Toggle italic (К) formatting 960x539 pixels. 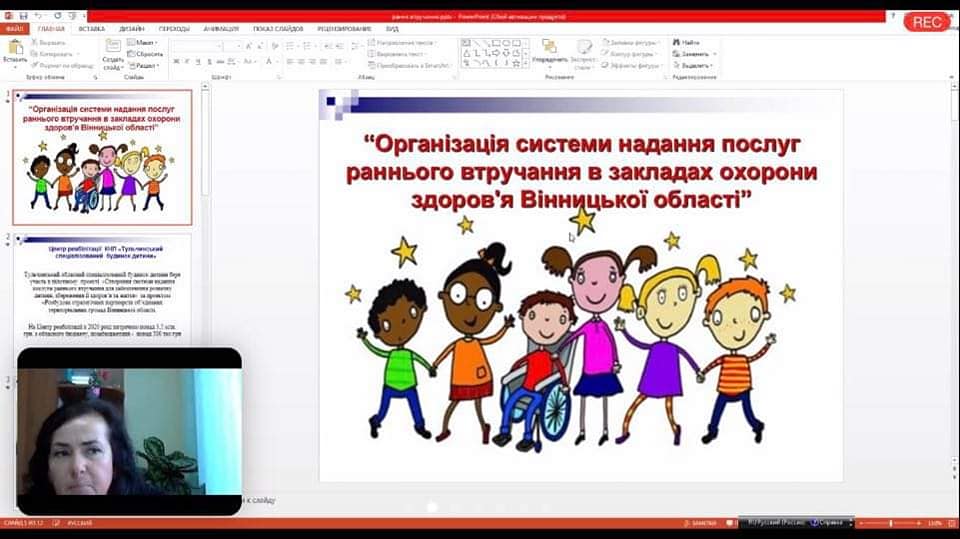(187, 61)
